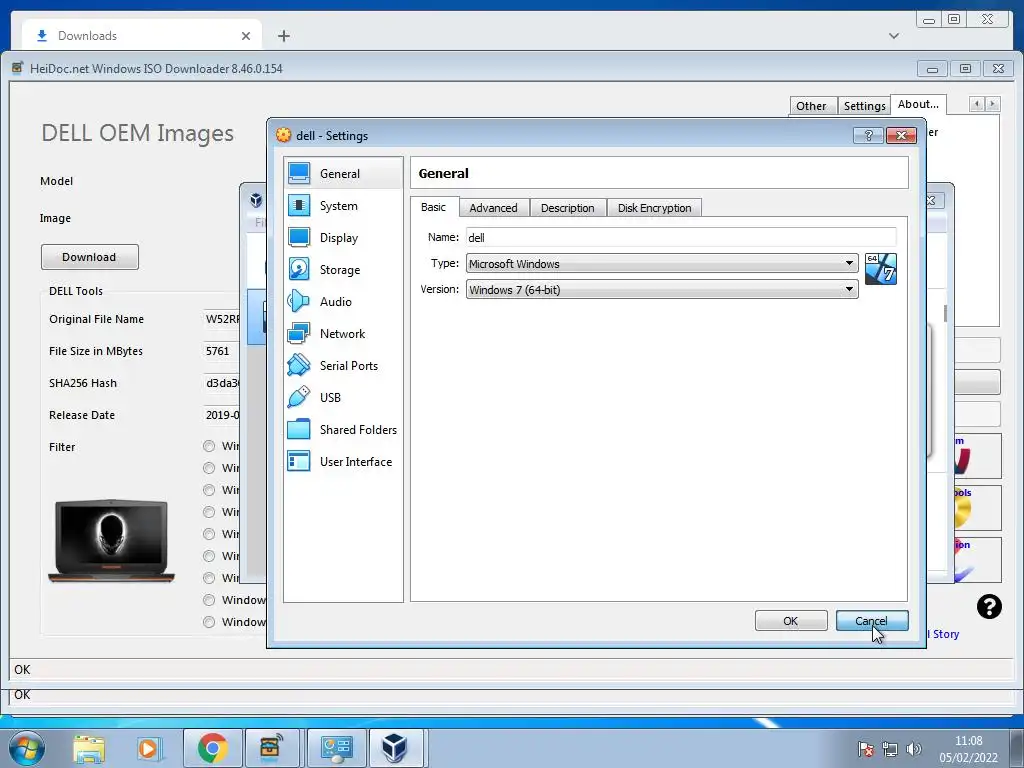Expand the Version dropdown showing Windows 7 (64-bit)

tap(662, 289)
